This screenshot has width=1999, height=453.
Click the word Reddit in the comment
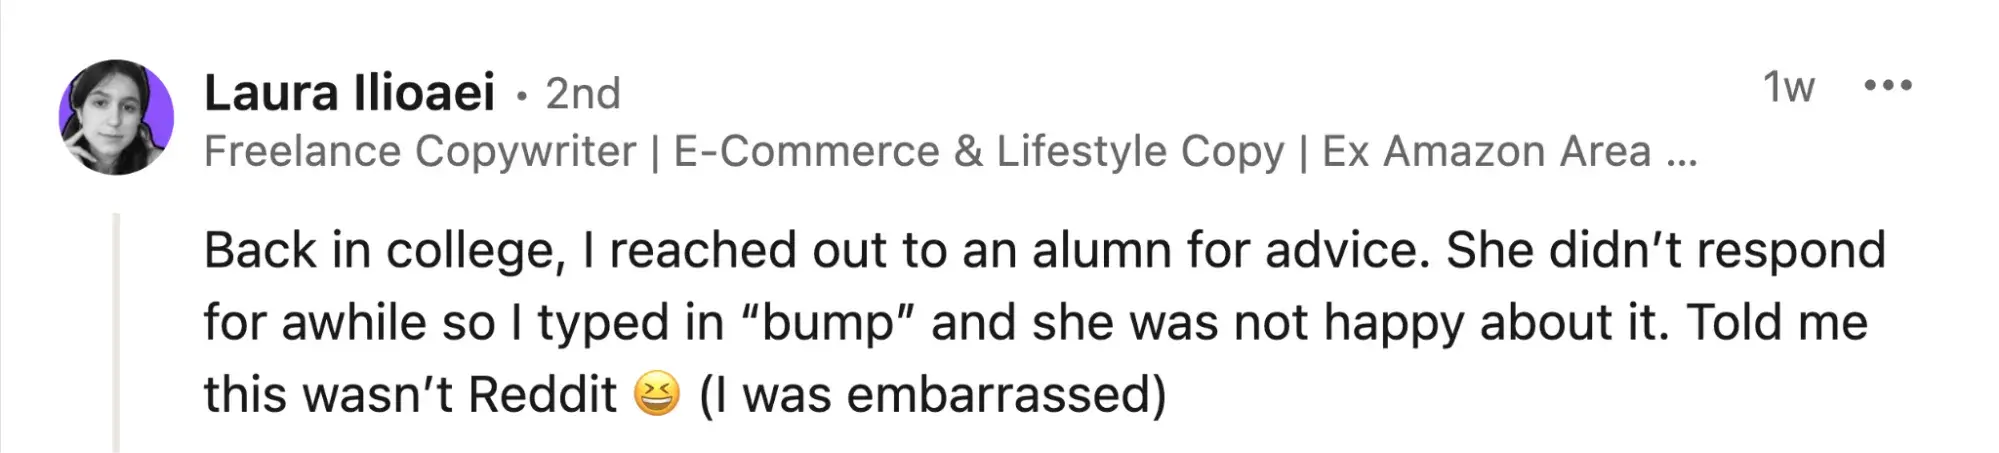tap(542, 394)
